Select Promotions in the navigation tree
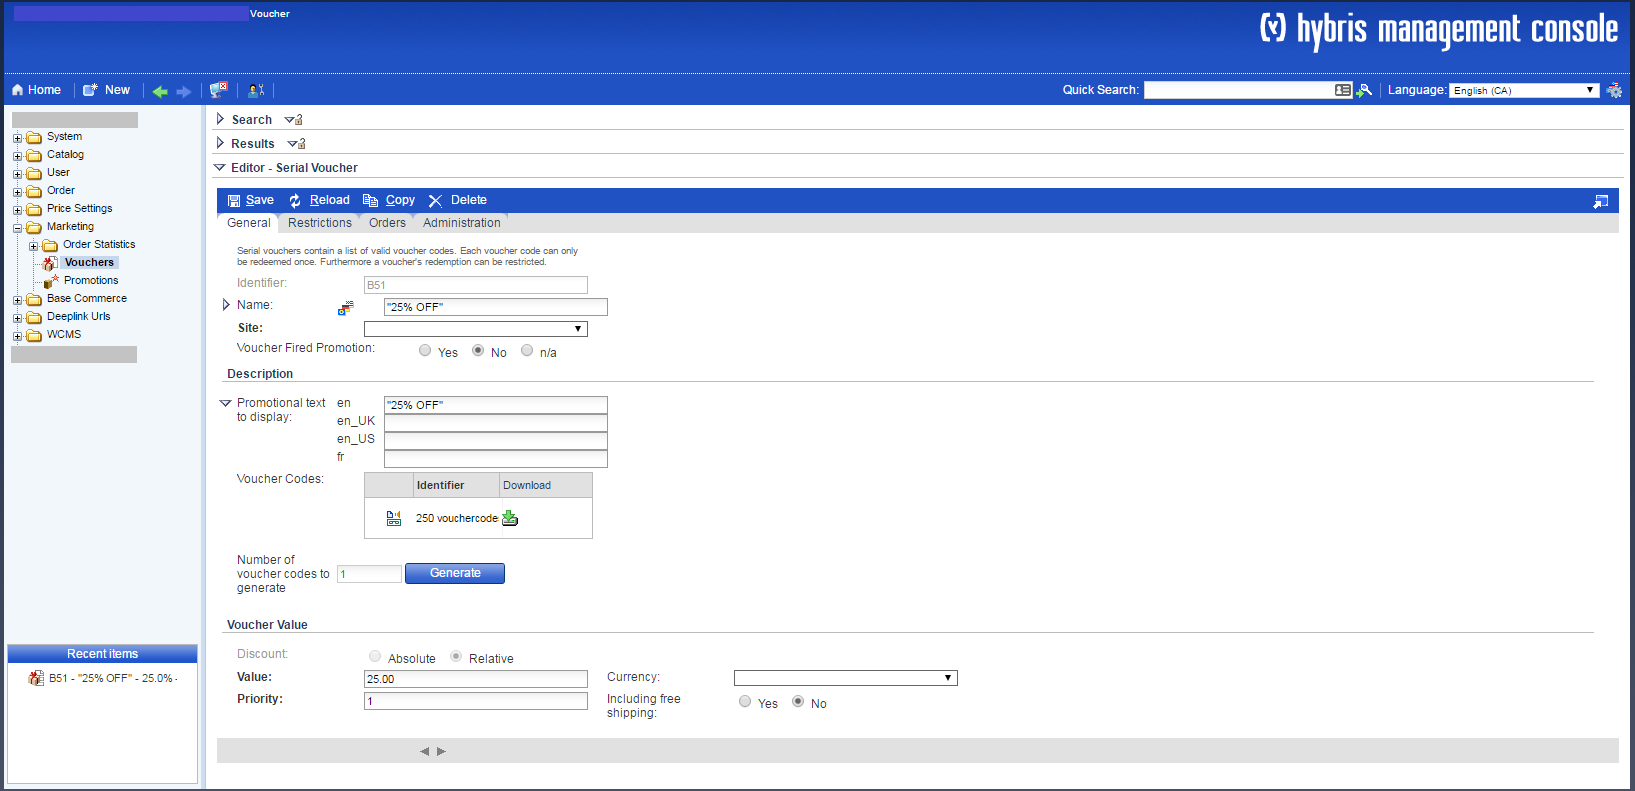This screenshot has width=1635, height=791. (x=91, y=281)
